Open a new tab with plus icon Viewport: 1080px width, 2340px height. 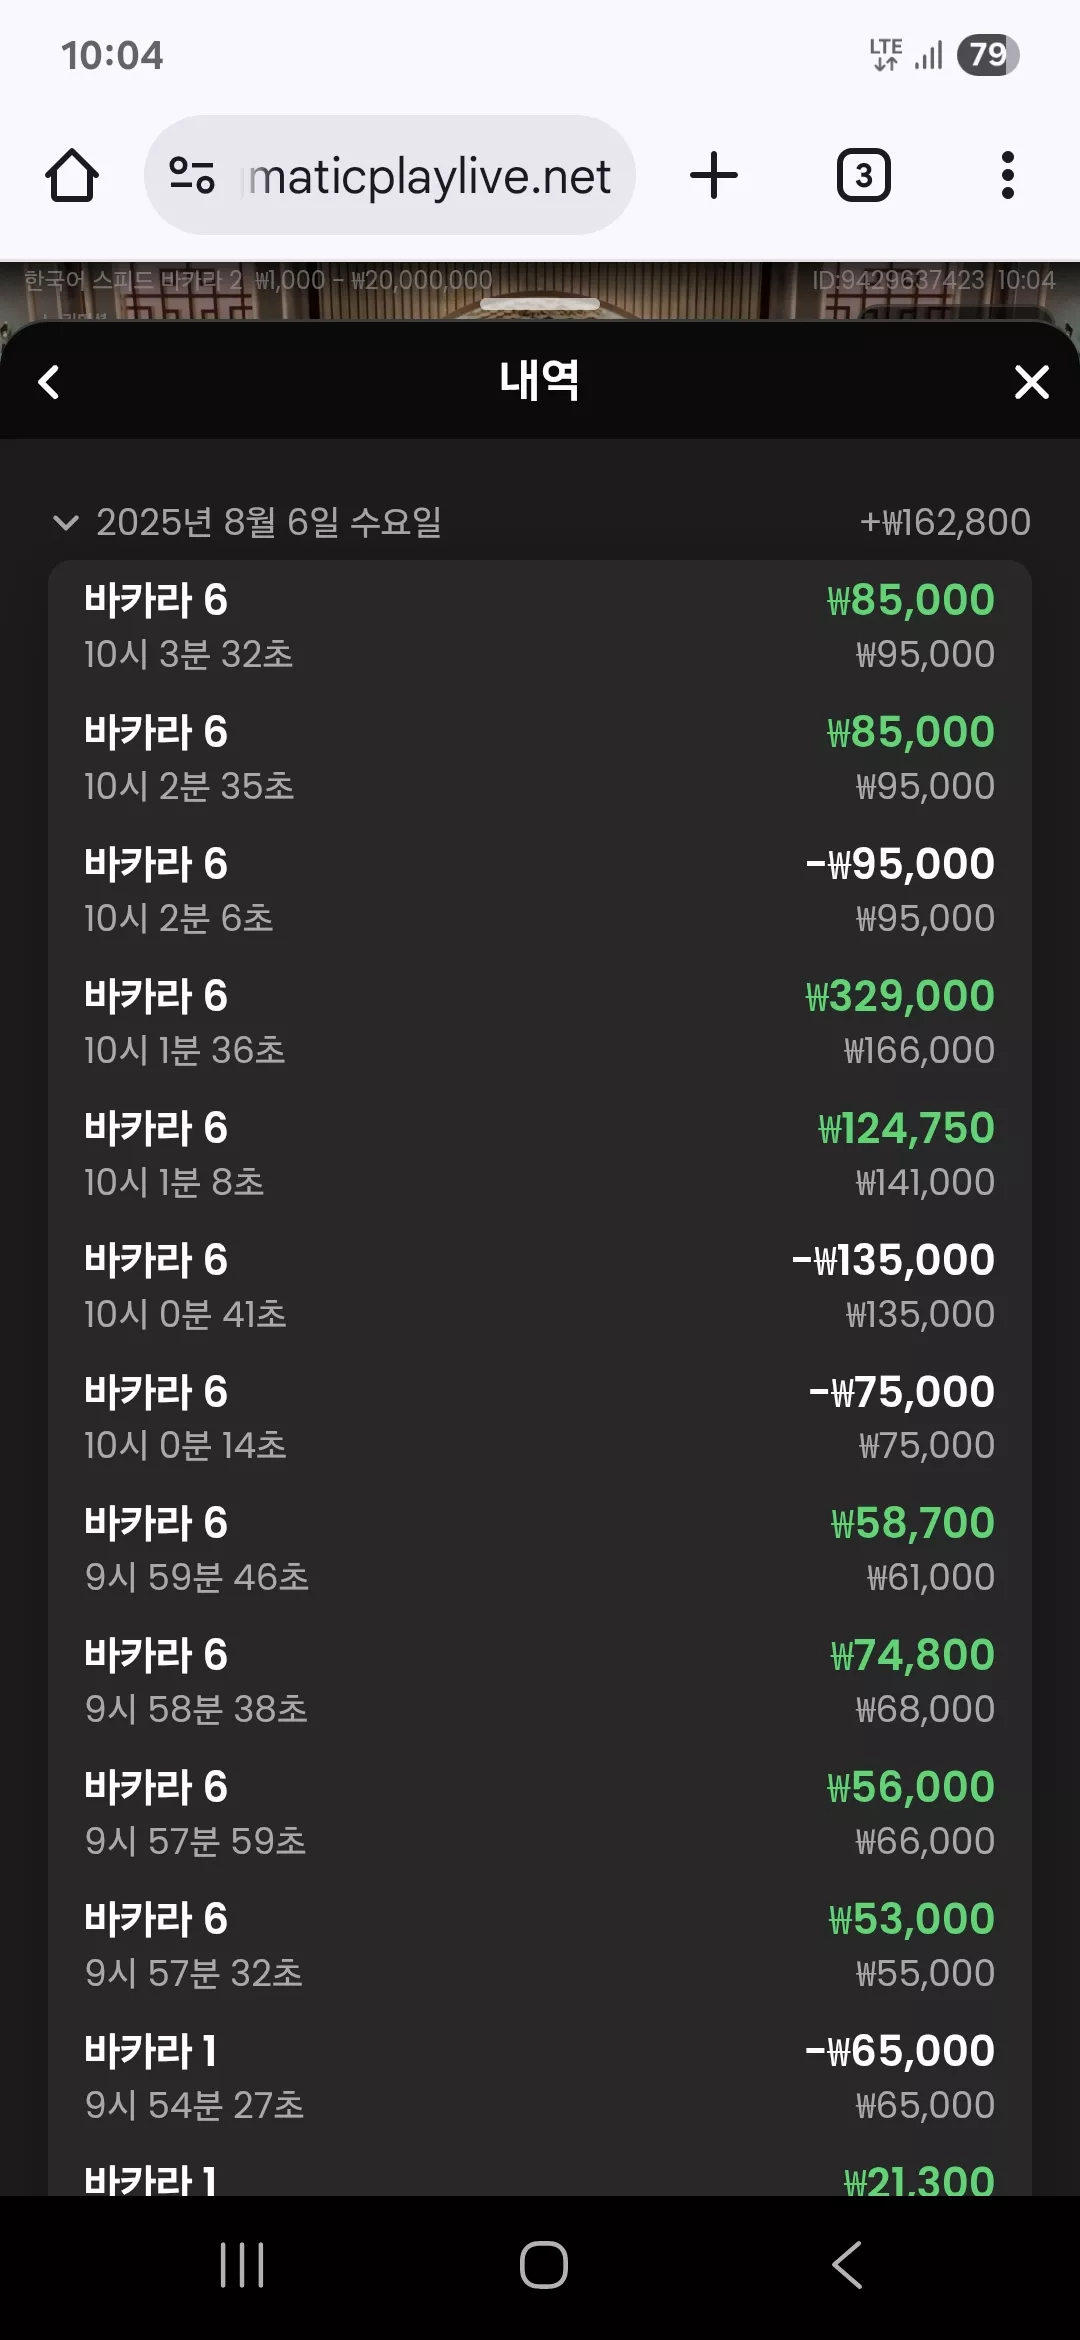[x=714, y=176]
